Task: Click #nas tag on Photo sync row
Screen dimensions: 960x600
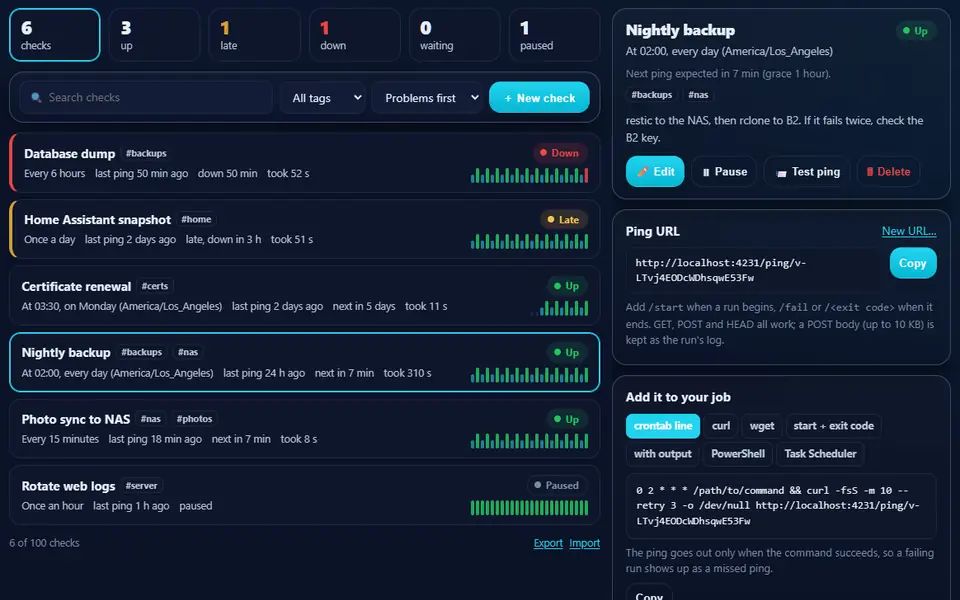Action: click(x=151, y=419)
